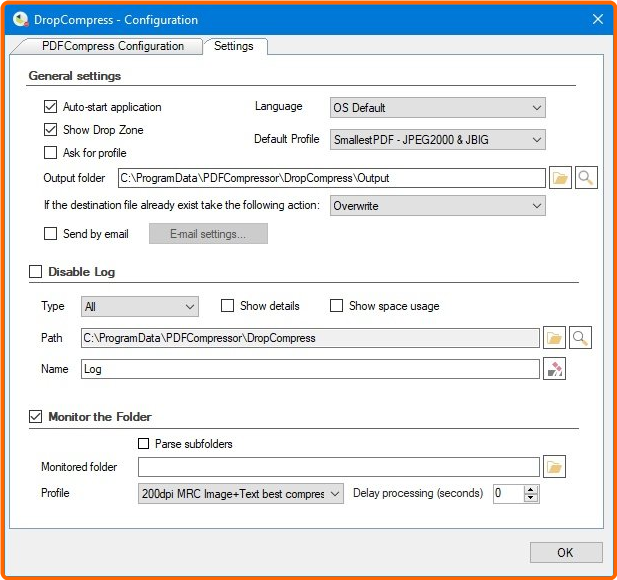Switch to PDFCompress Configuration tab
The height and width of the screenshot is (580, 617).
click(x=112, y=46)
